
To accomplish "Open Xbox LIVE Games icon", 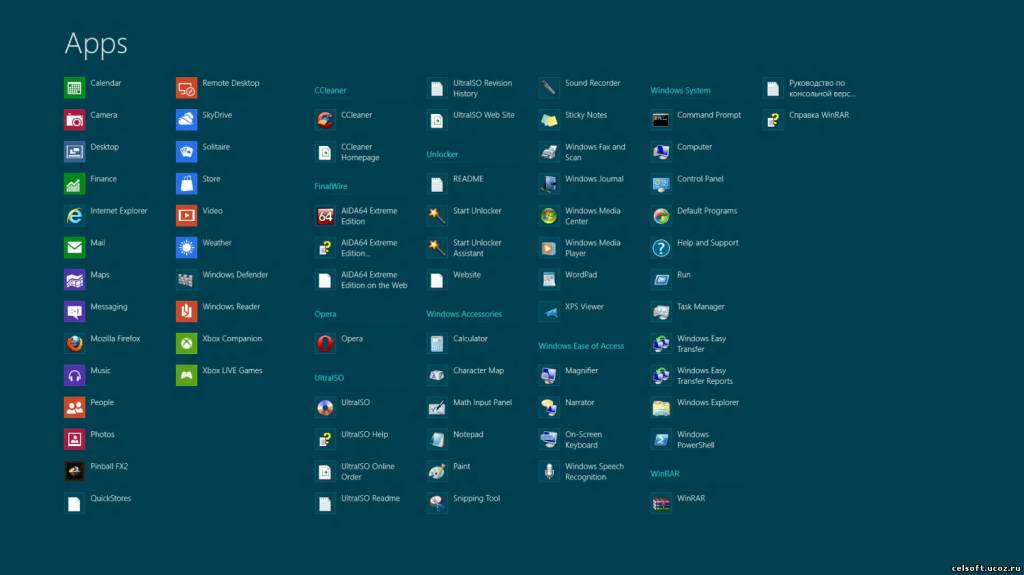I will pyautogui.click(x=186, y=375).
